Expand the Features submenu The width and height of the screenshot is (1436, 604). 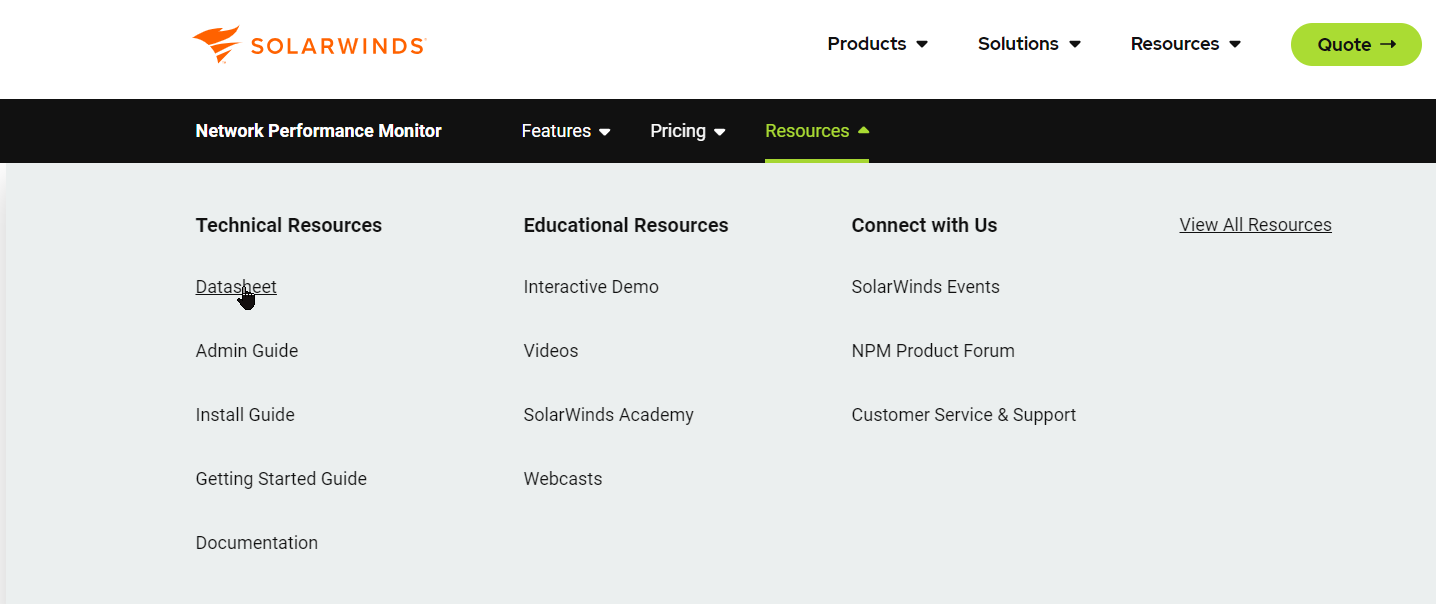coord(566,131)
